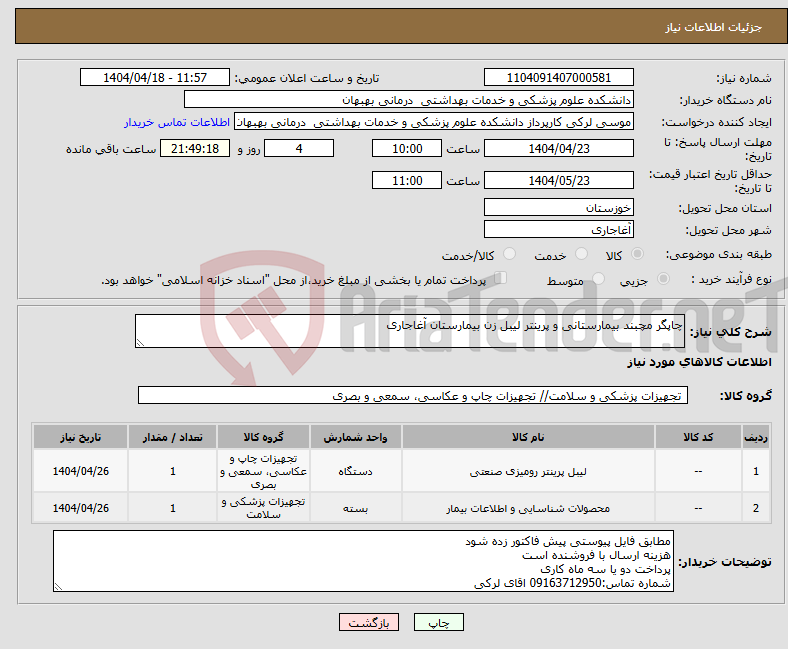Click the توضیحات خریدار notes textarea

[363, 561]
